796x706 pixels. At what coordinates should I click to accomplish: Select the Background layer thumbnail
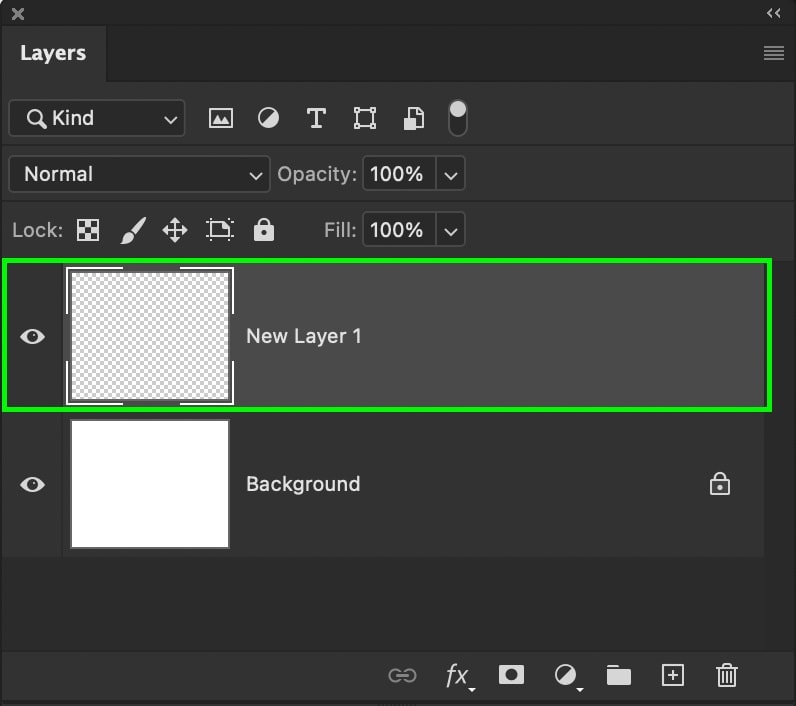pos(150,484)
